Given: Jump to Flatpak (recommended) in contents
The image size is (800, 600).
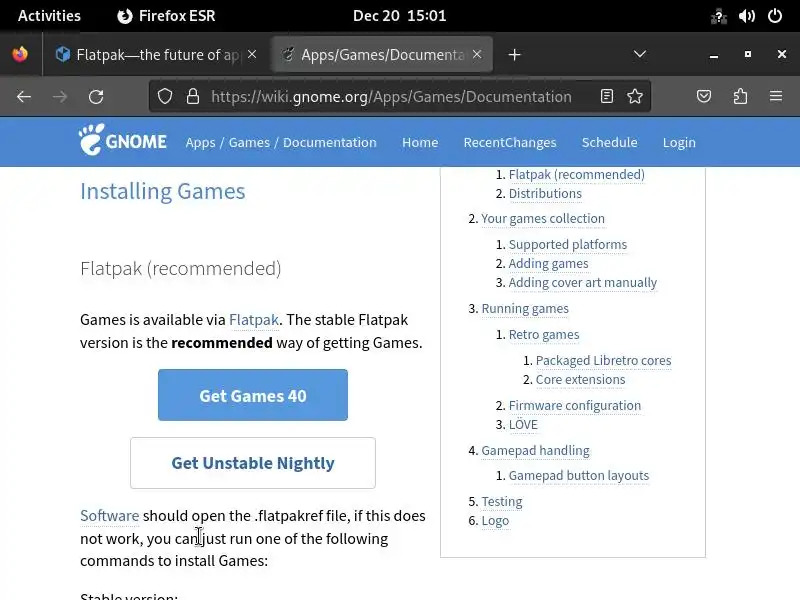Looking at the screenshot, I should [577, 174].
